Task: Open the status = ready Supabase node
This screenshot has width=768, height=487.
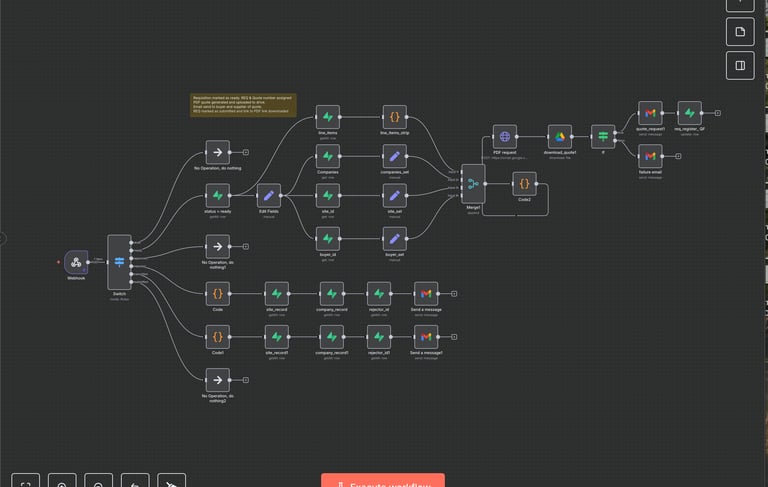Action: [x=217, y=195]
